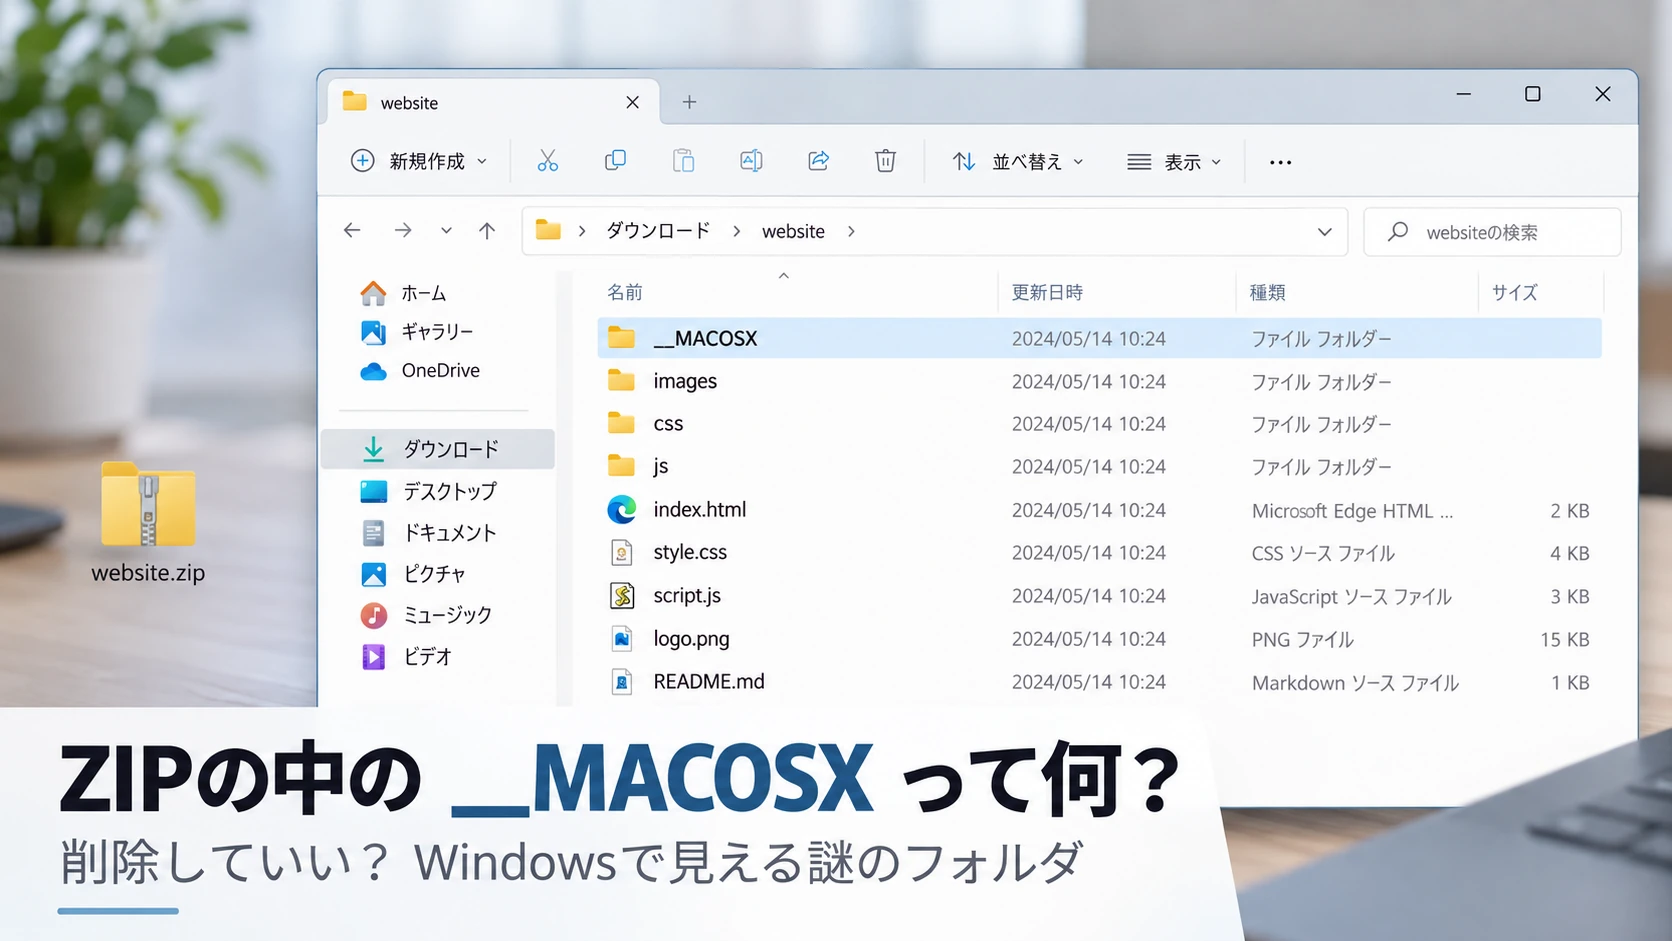Click the Rename icon in toolbar
This screenshot has height=941, width=1672.
(x=751, y=161)
